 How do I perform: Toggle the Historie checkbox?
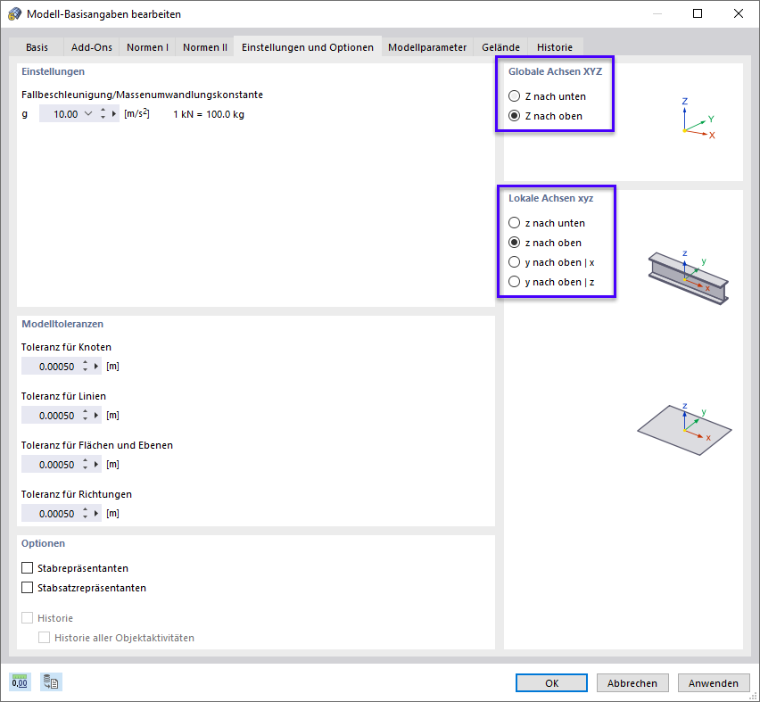tap(27, 618)
